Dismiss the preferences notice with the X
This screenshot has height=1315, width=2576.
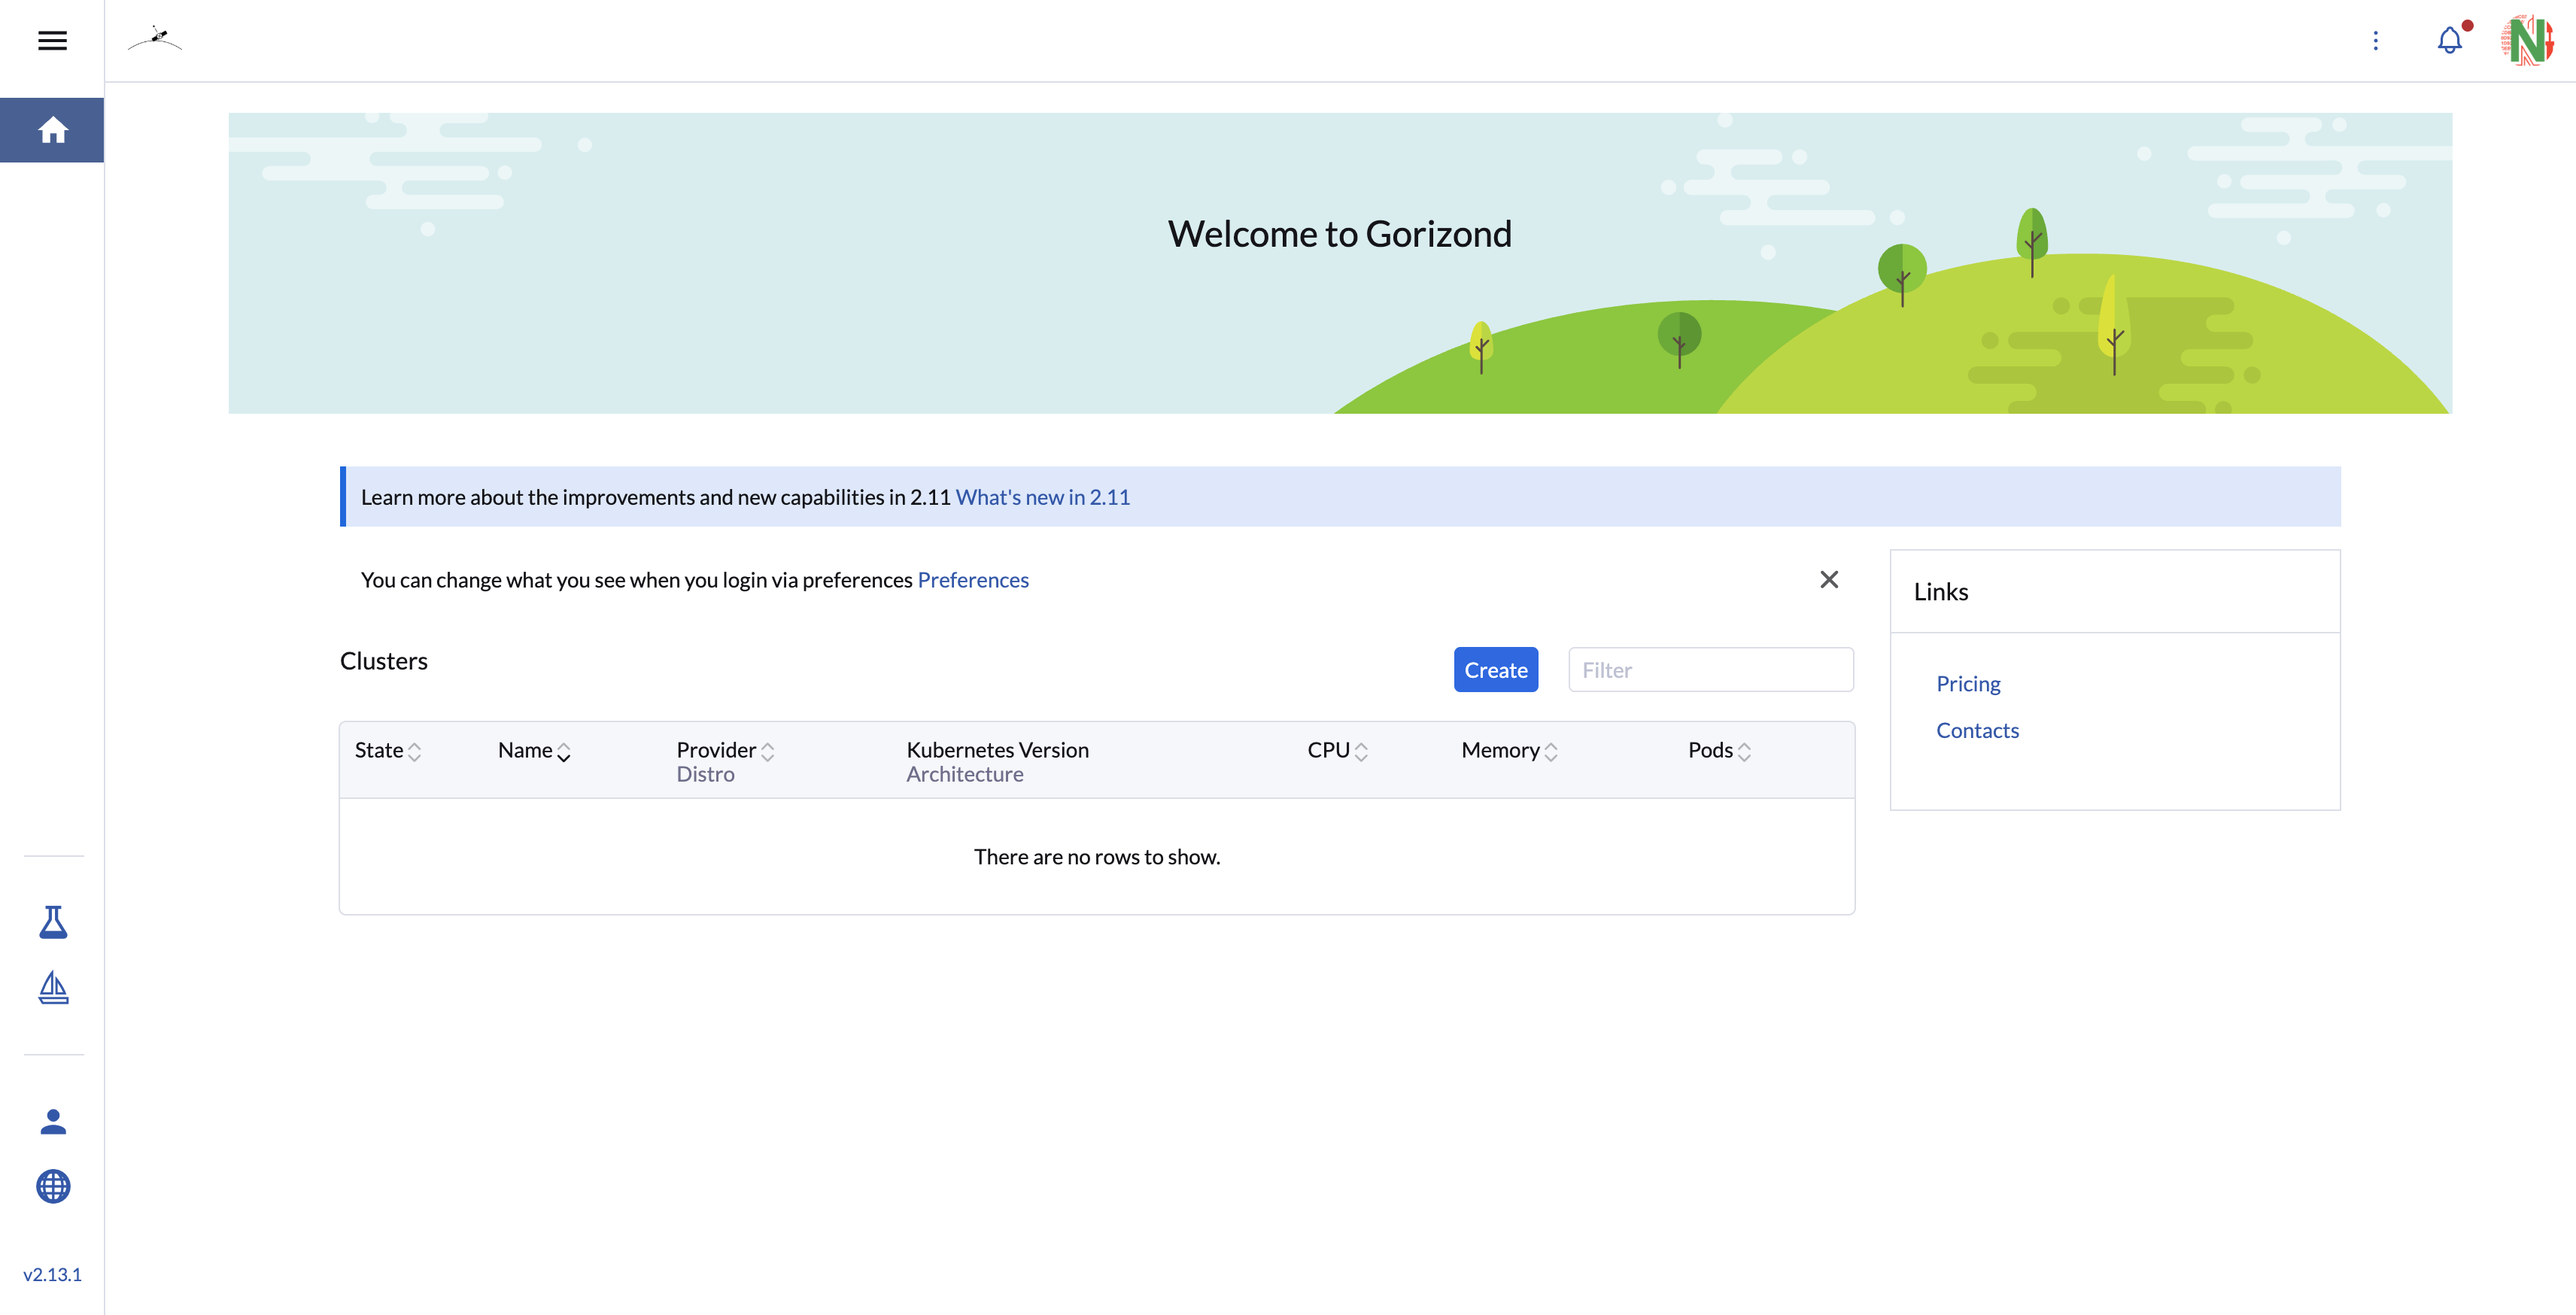[1829, 579]
